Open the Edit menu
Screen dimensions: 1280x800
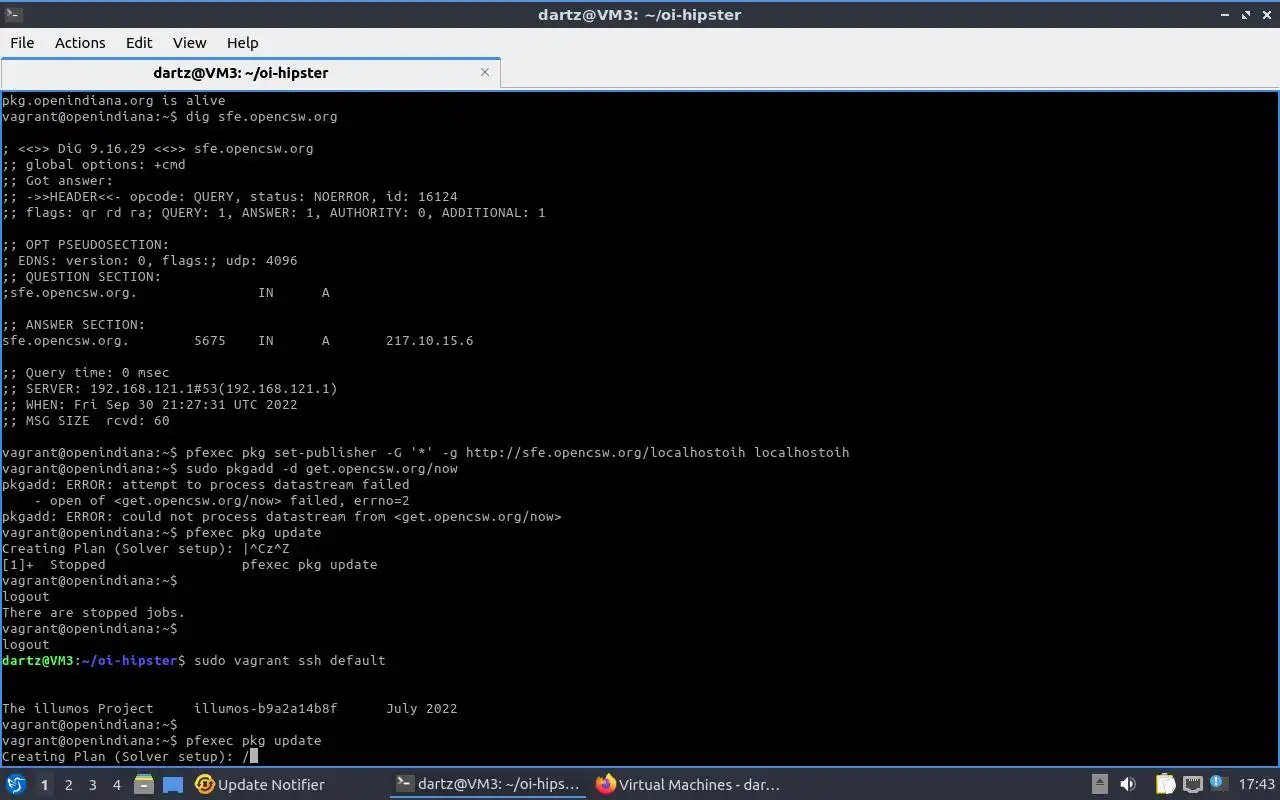[x=139, y=43]
